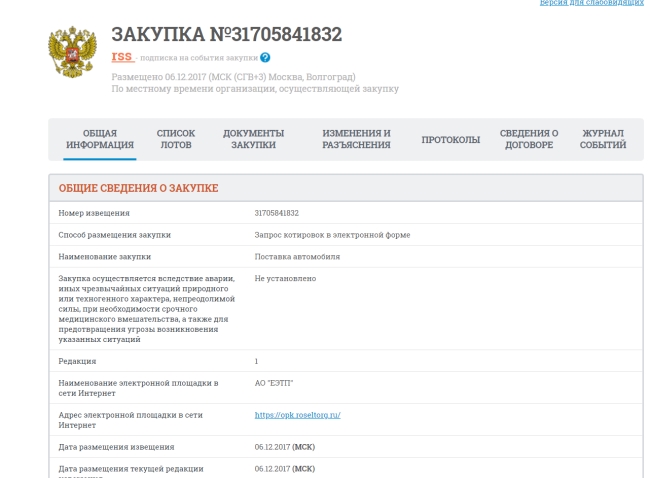Click the Дата размещения извещения date value
This screenshot has width=650, height=478.
pyautogui.click(x=285, y=447)
